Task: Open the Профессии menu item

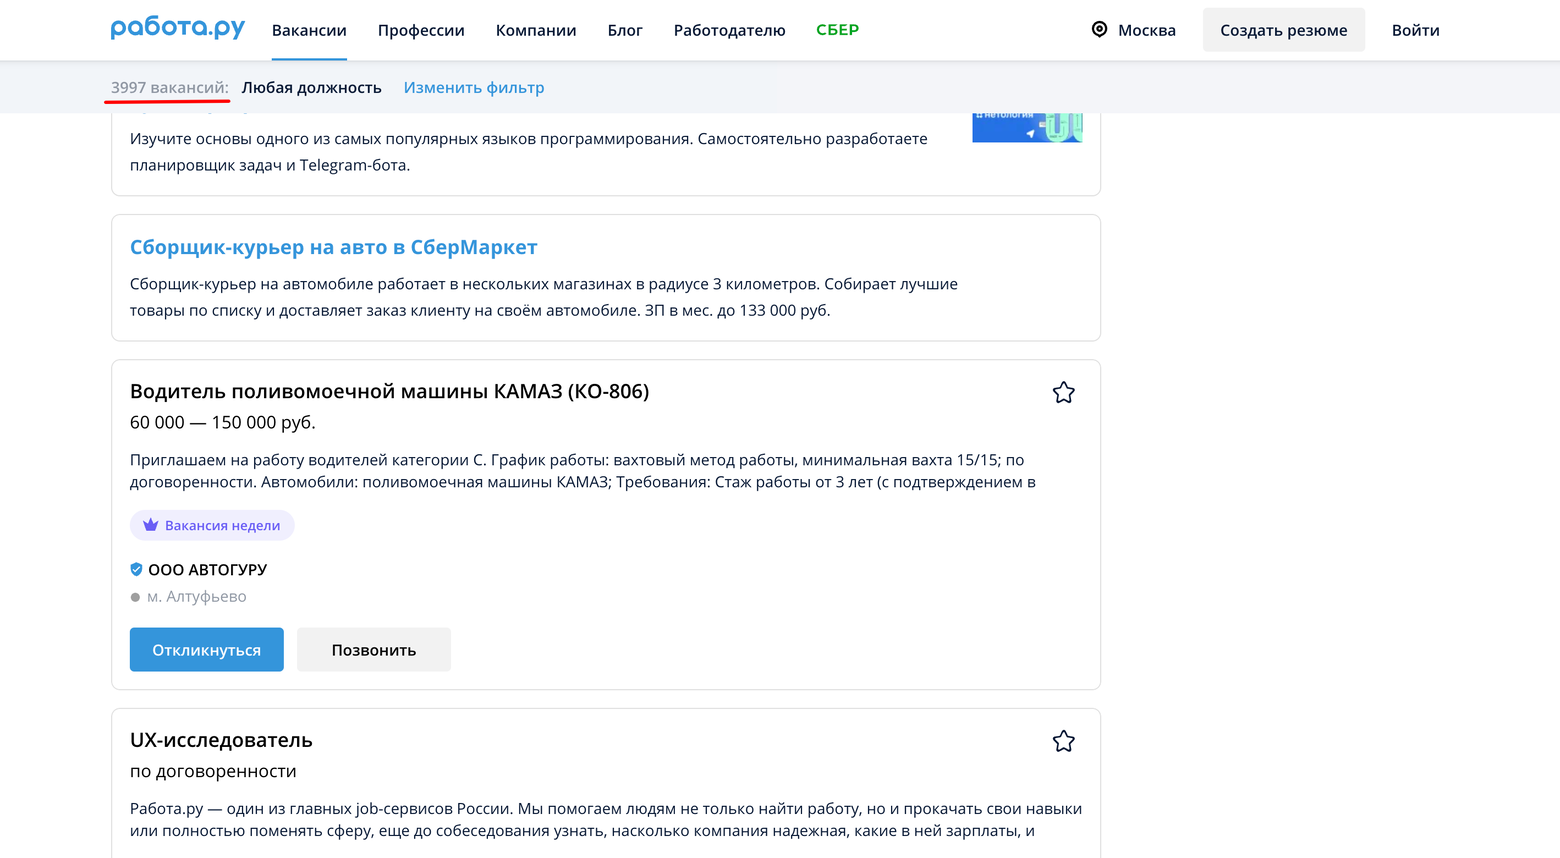Action: tap(421, 30)
